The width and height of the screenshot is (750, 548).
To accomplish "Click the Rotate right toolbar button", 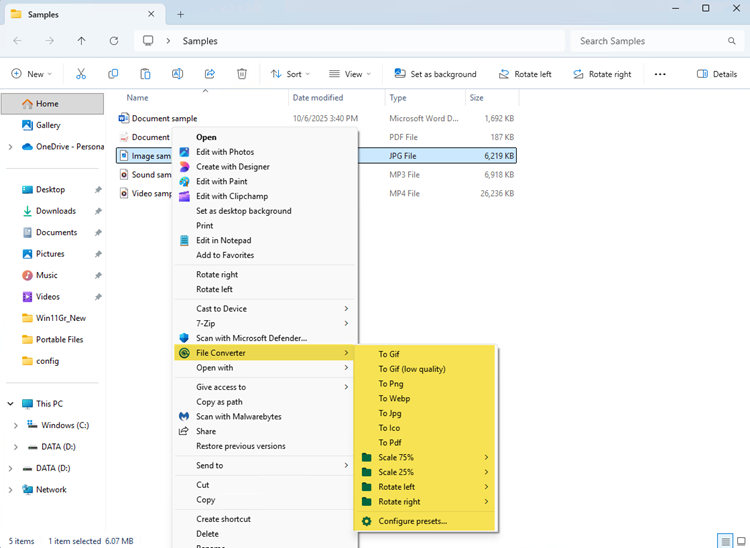I will click(x=601, y=74).
